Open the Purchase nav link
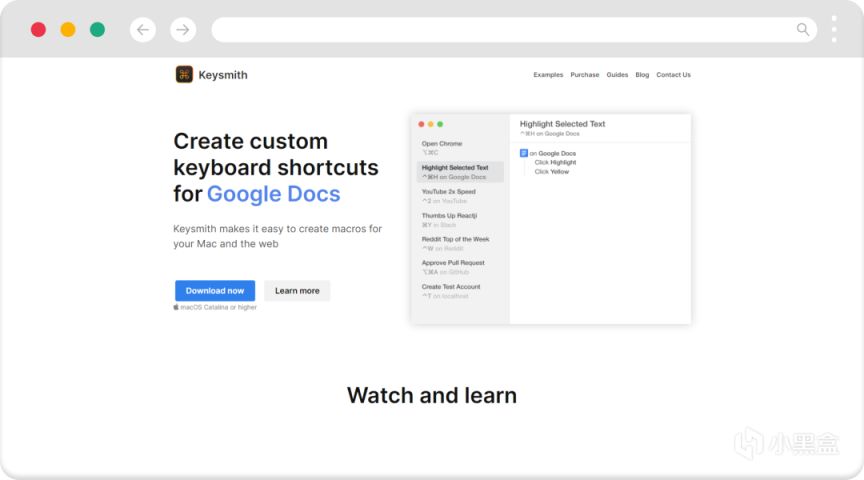Screen dimensions: 864x480 click(x=585, y=75)
